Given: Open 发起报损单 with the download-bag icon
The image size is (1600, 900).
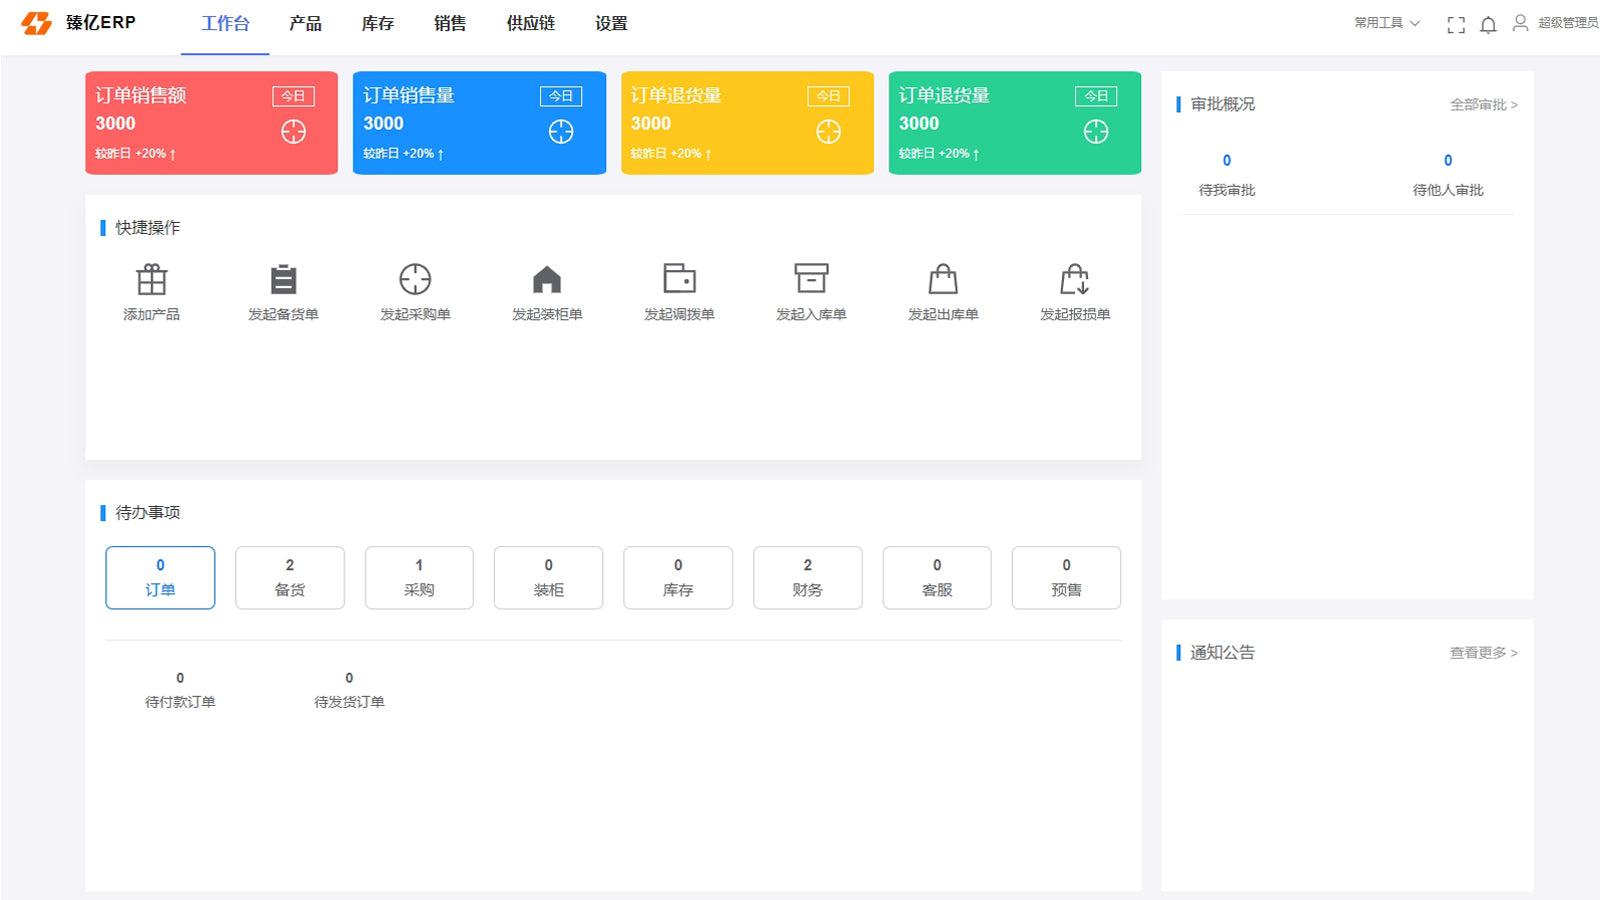Looking at the screenshot, I should coord(1073,279).
